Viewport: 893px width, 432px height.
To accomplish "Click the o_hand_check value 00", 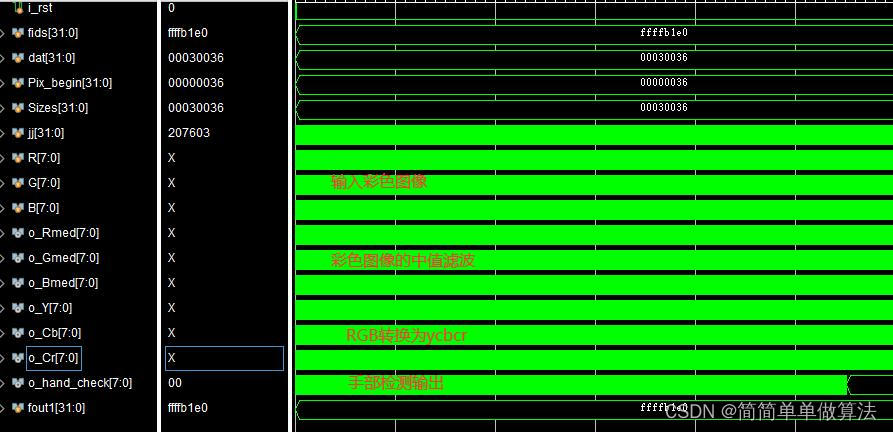I will point(175,384).
